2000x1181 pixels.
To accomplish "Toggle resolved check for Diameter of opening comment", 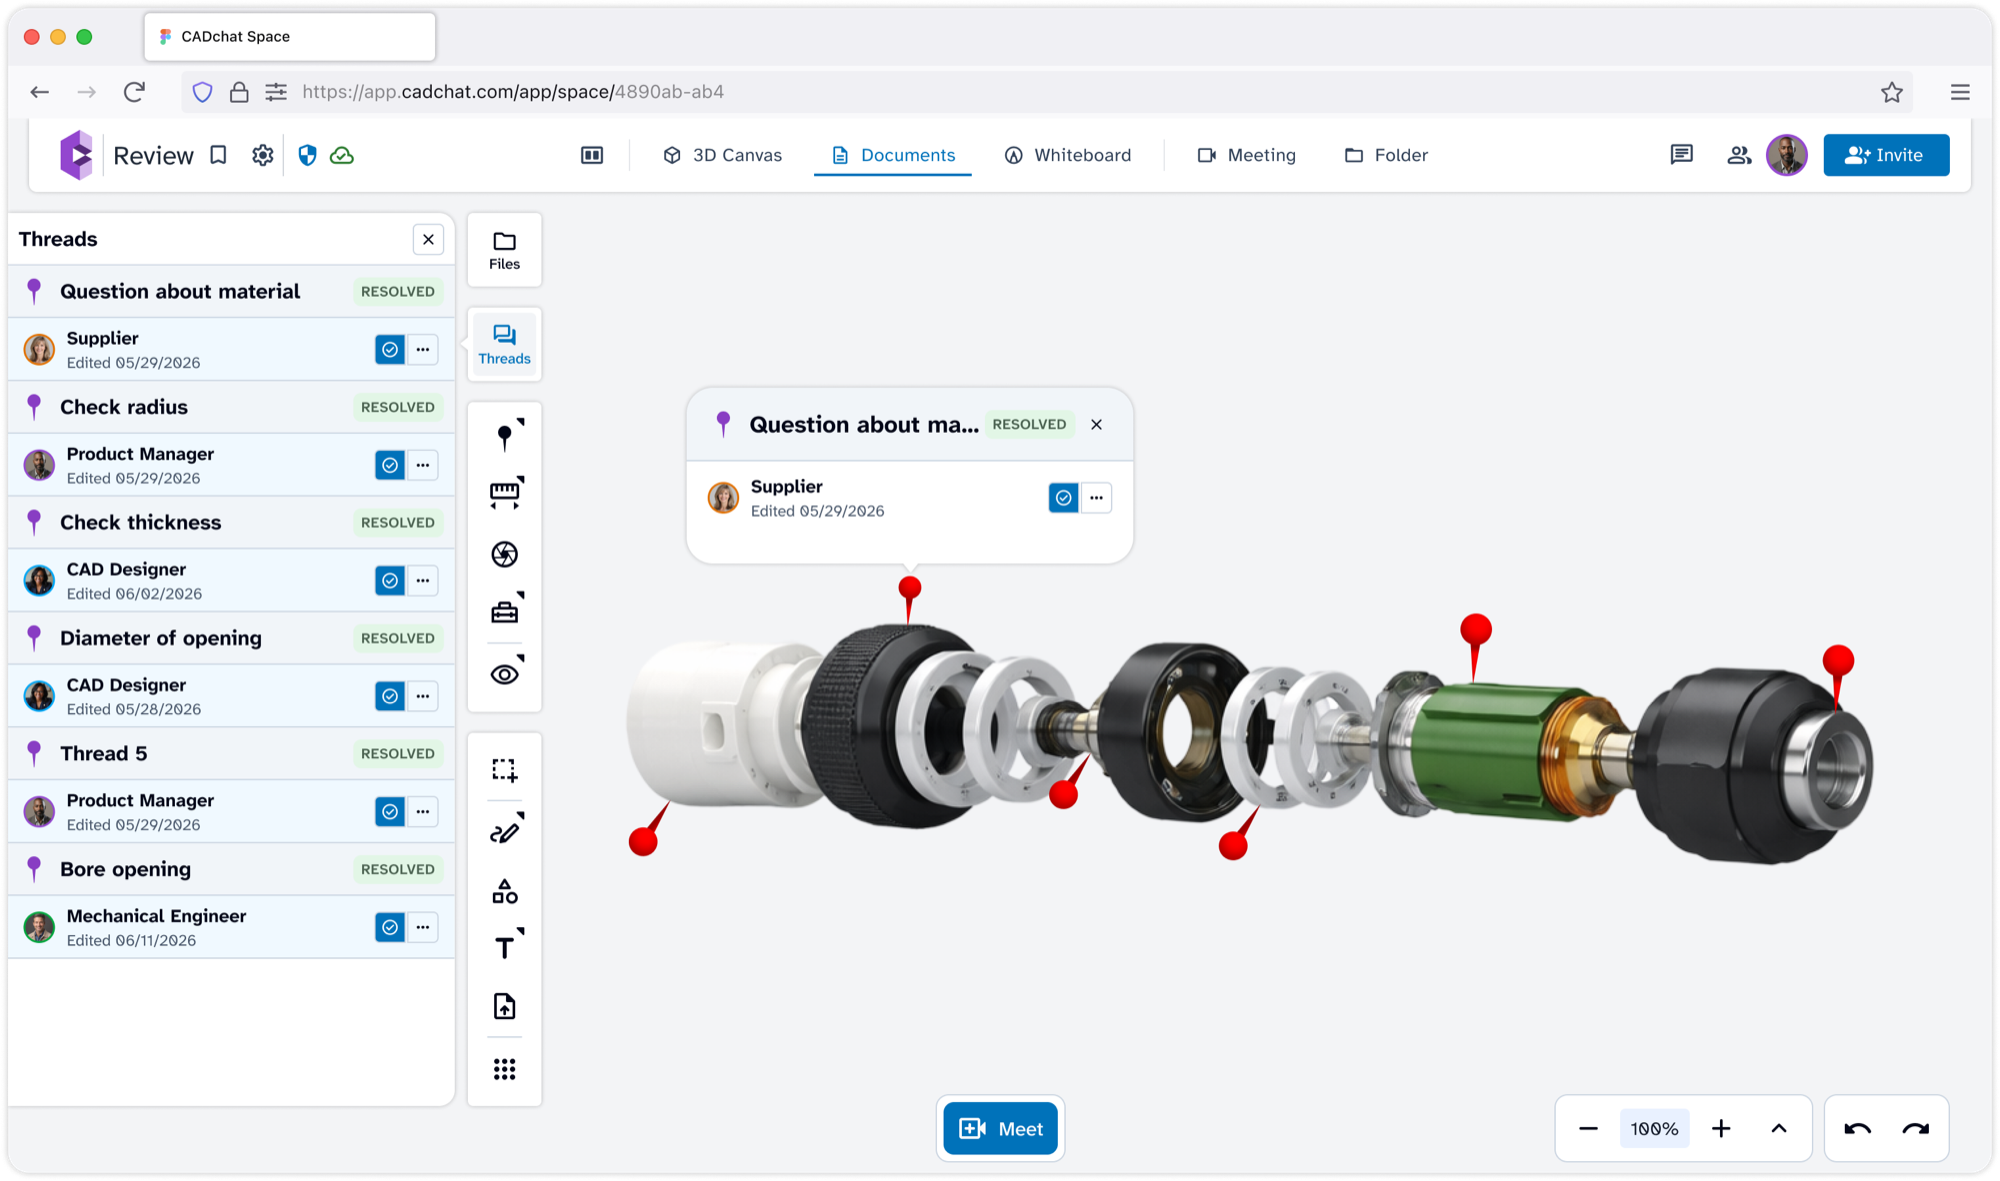I will tap(390, 696).
